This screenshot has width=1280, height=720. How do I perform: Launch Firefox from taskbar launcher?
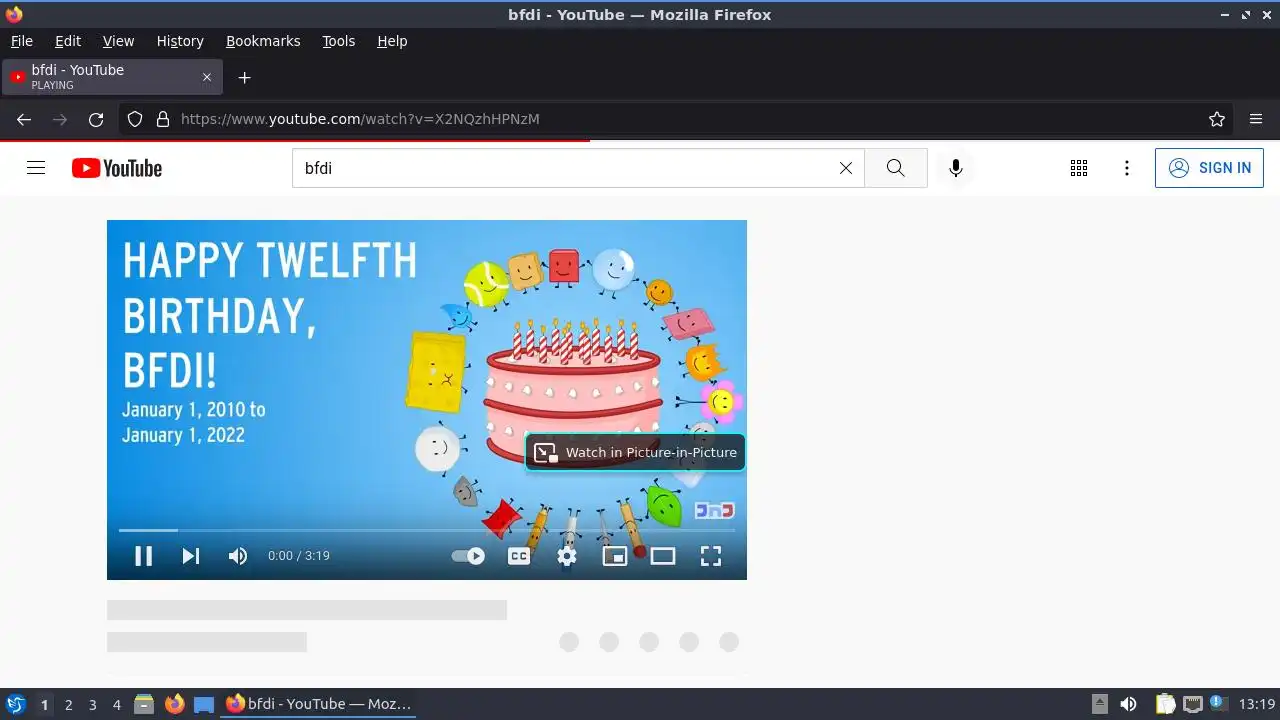[x=174, y=704]
